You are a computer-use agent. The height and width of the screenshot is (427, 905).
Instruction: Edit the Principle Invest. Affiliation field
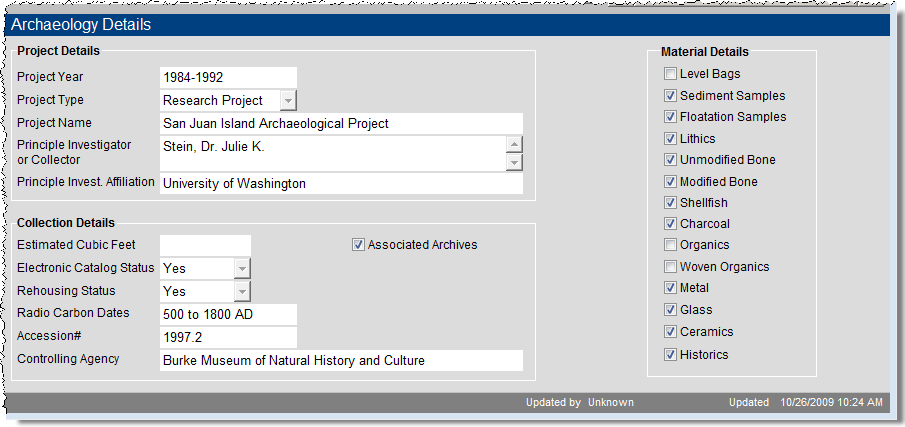click(x=340, y=184)
